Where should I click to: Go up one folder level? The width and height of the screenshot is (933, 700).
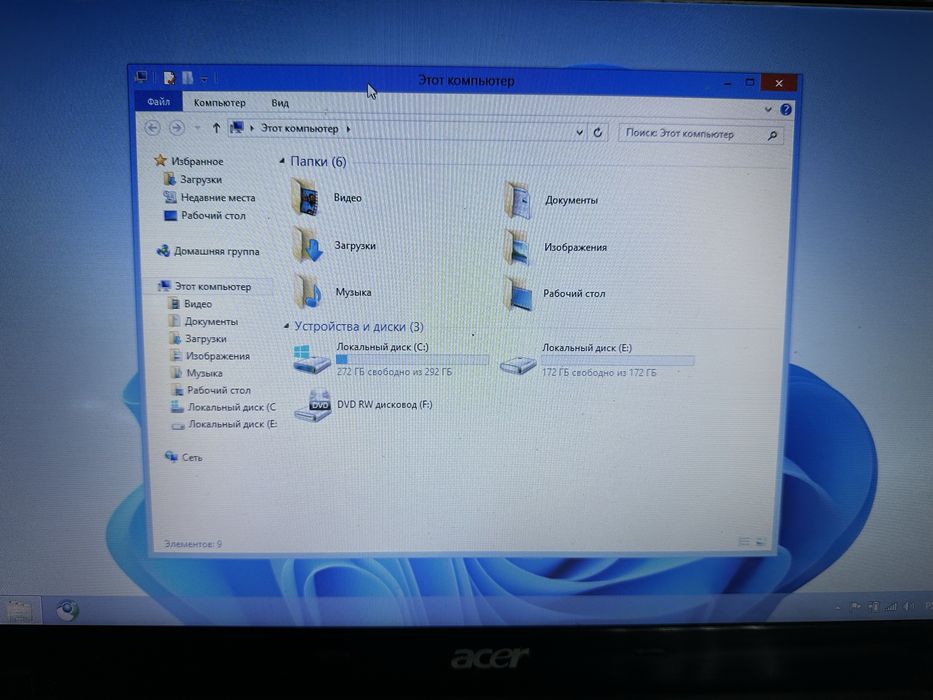point(216,128)
